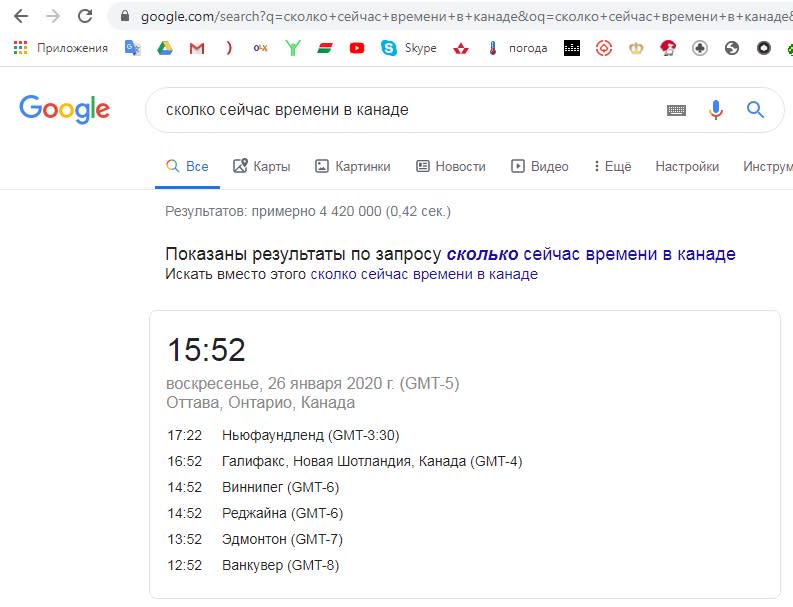Open Google Translate bookmark icon
The image size is (793, 607).
tap(133, 48)
